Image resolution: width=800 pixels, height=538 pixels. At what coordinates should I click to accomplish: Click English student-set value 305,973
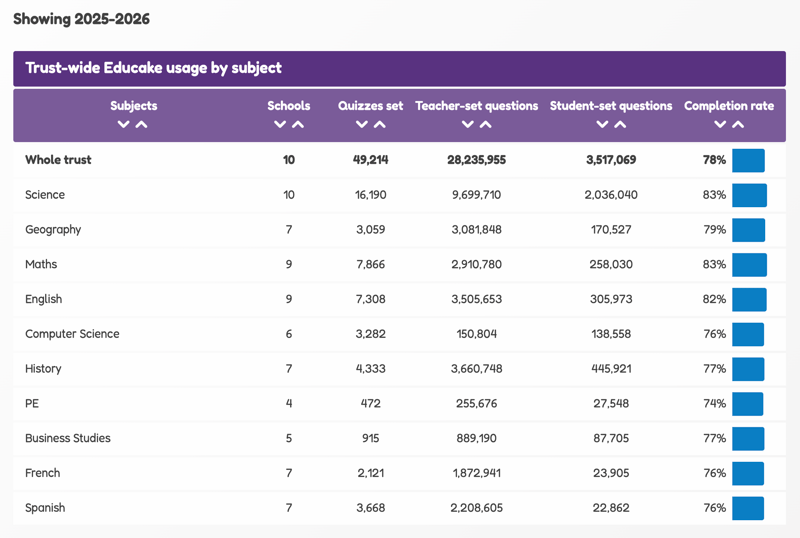(611, 299)
